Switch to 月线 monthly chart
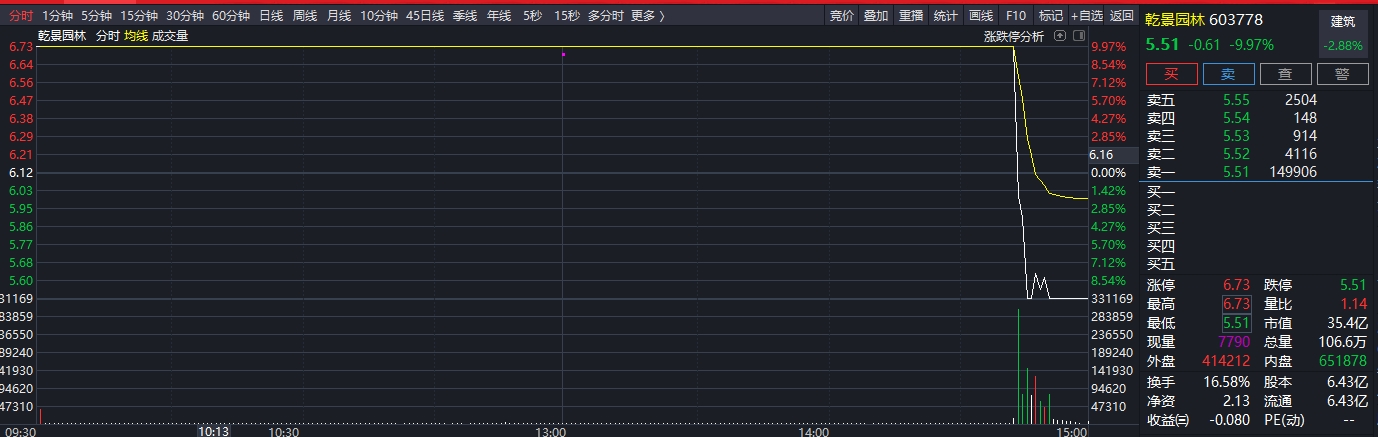This screenshot has height=437, width=1378. (x=339, y=16)
